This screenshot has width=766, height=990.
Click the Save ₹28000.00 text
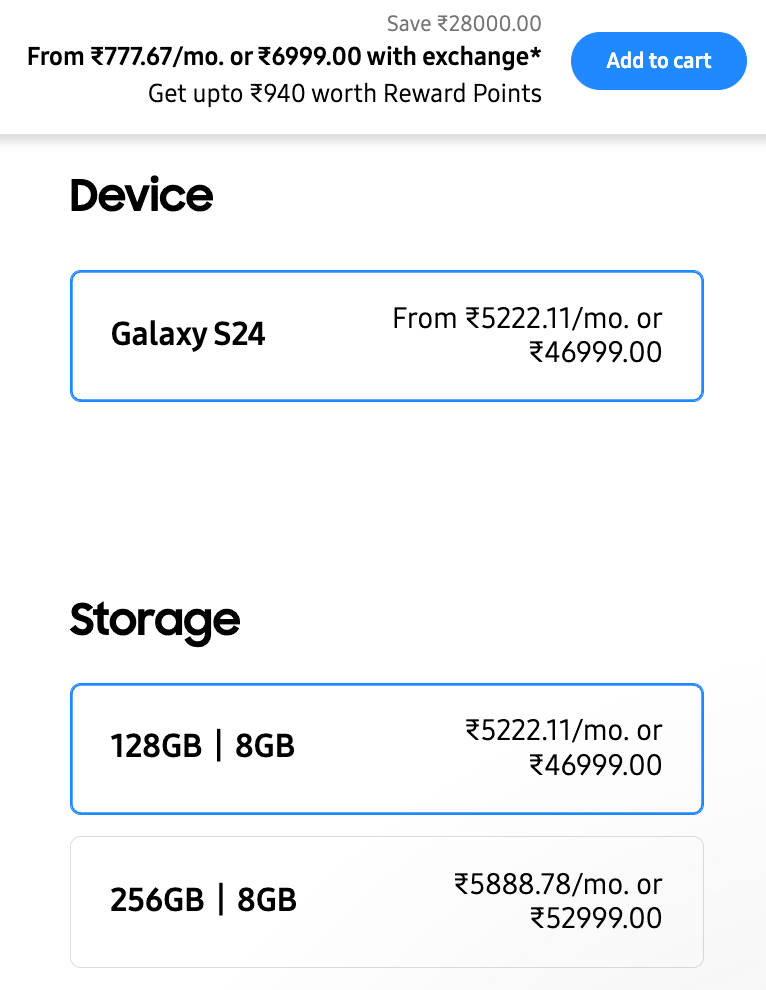pyautogui.click(x=464, y=24)
